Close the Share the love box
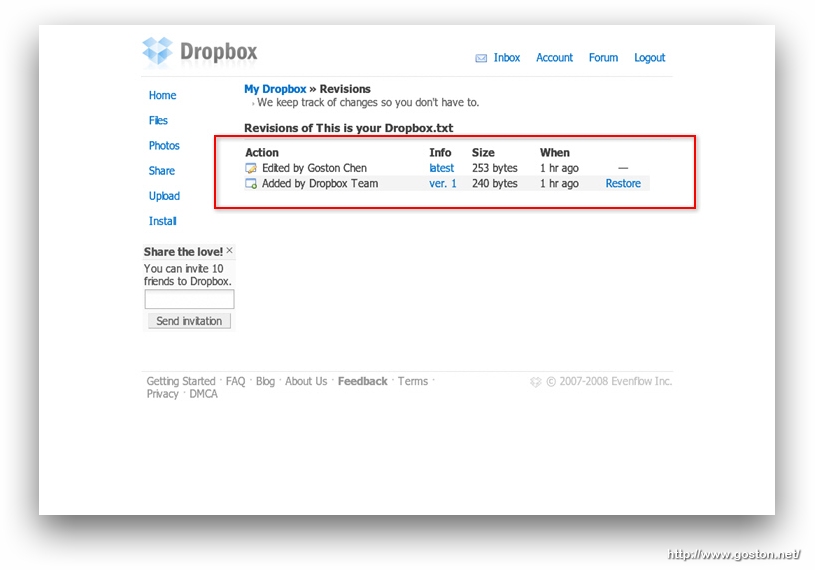815x570 pixels. 230,251
